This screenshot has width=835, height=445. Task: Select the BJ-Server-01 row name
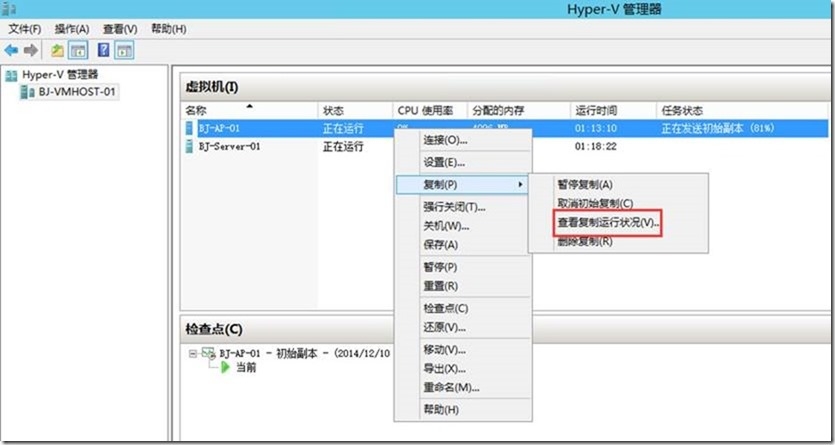[230, 146]
